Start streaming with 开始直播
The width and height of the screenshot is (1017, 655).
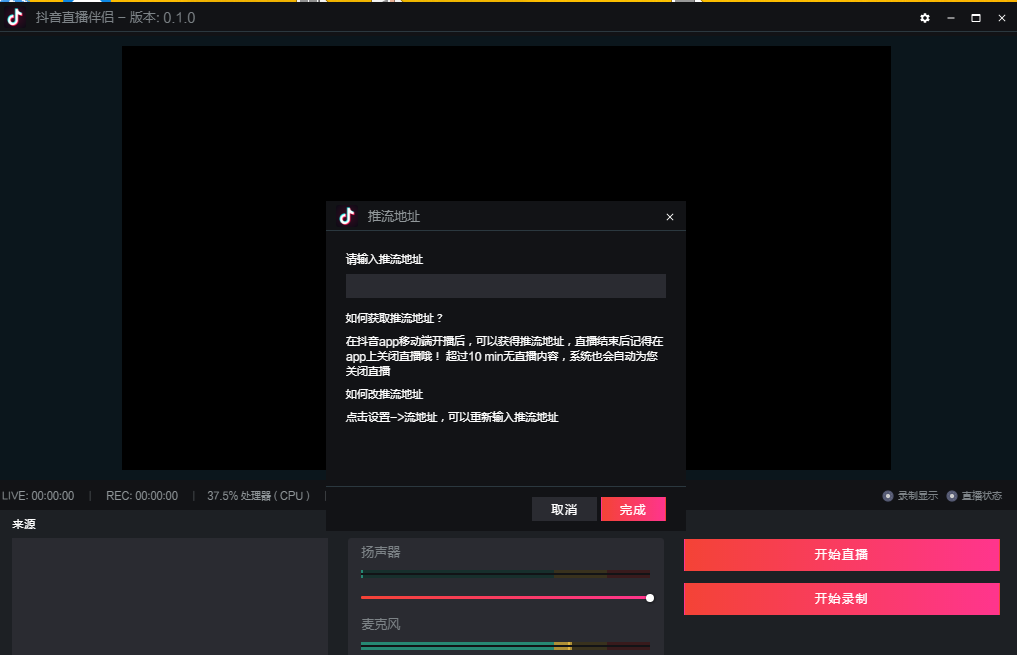tap(841, 555)
